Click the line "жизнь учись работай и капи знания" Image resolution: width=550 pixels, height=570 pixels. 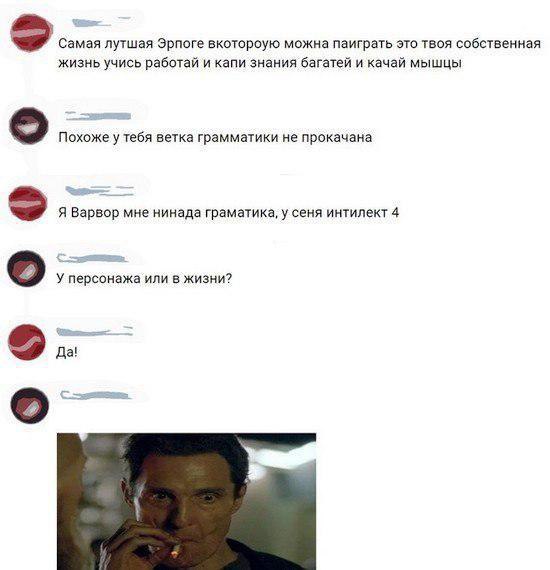(260, 63)
